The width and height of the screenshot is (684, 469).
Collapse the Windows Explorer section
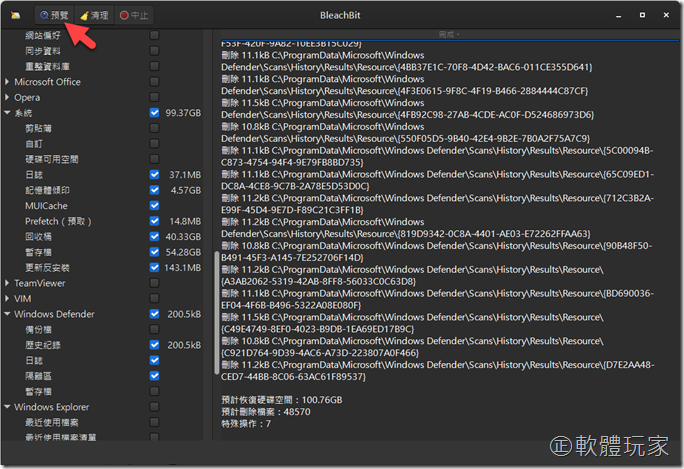point(7,407)
